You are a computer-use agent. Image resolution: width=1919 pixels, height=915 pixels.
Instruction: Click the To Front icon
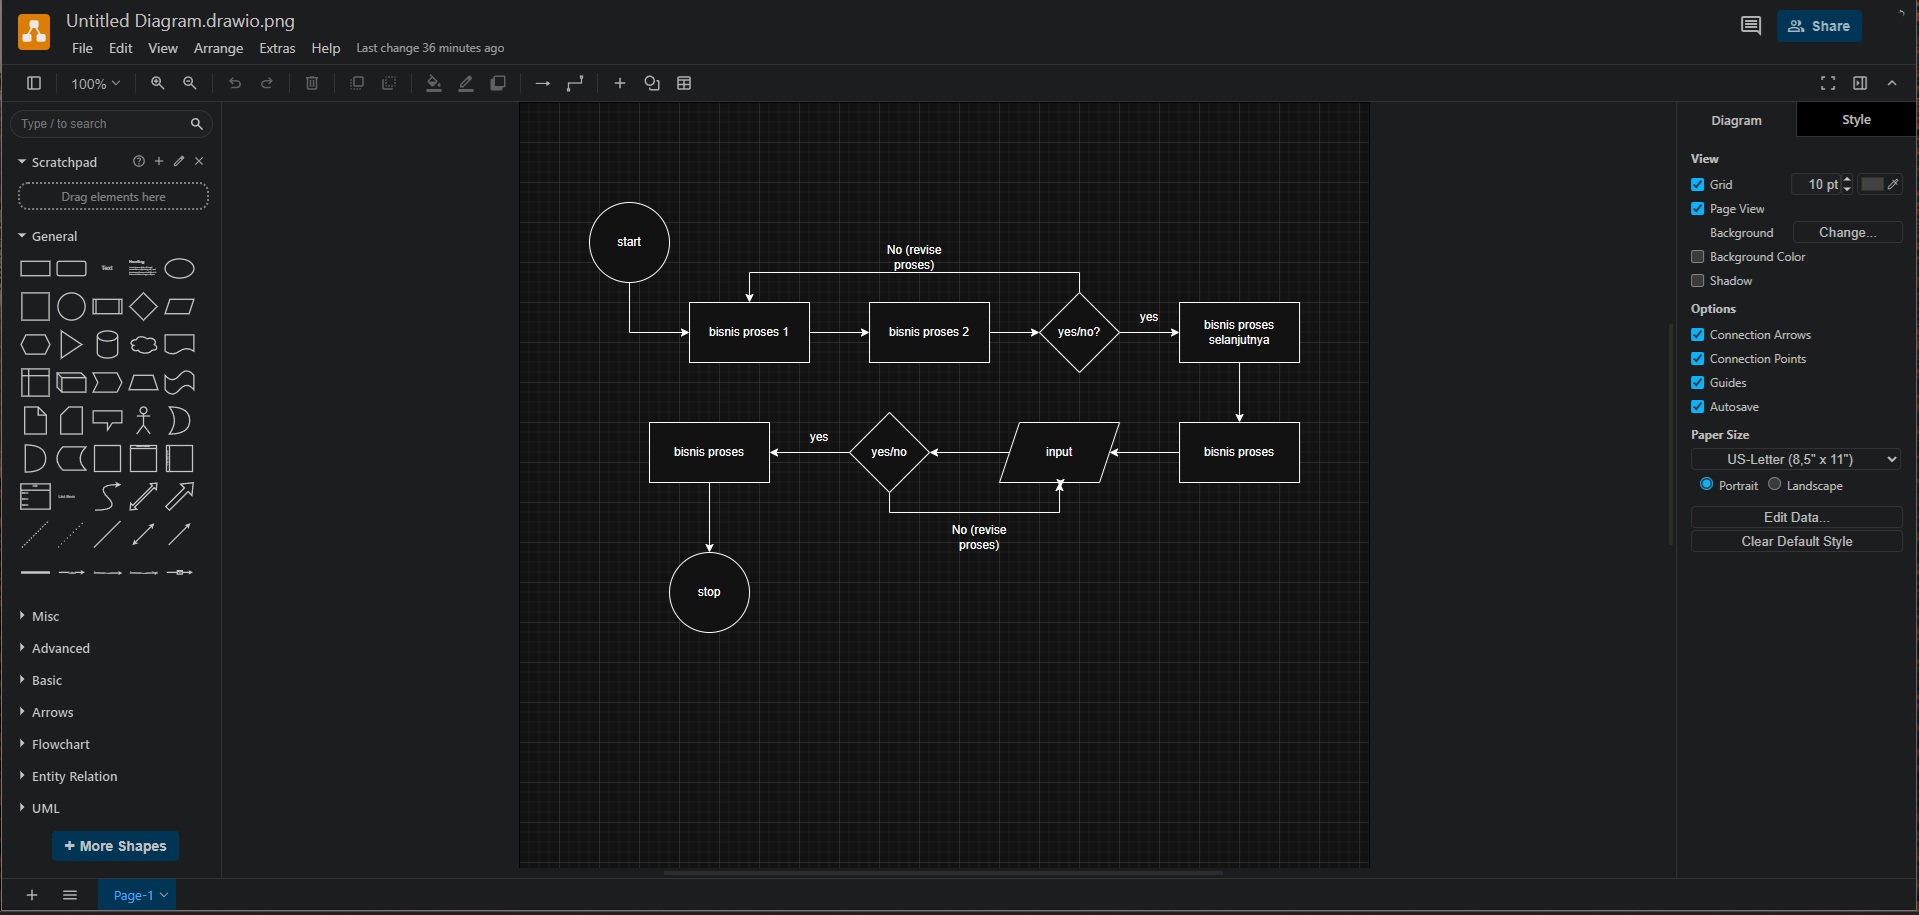click(357, 83)
